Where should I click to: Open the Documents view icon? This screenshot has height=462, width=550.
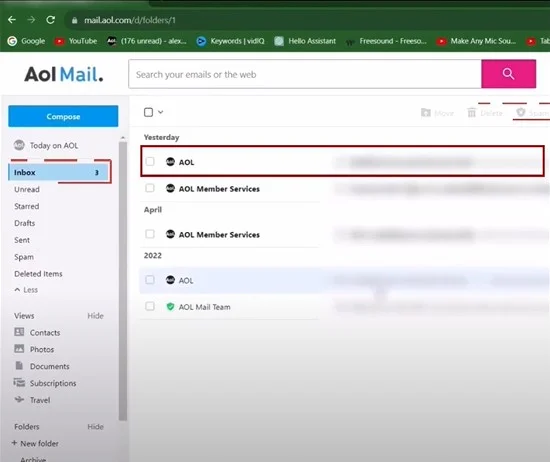[19, 366]
